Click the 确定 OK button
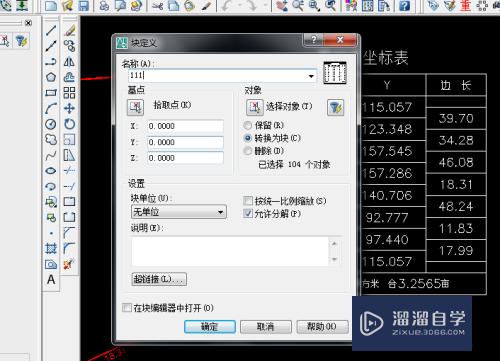The image size is (500, 361). [x=210, y=327]
